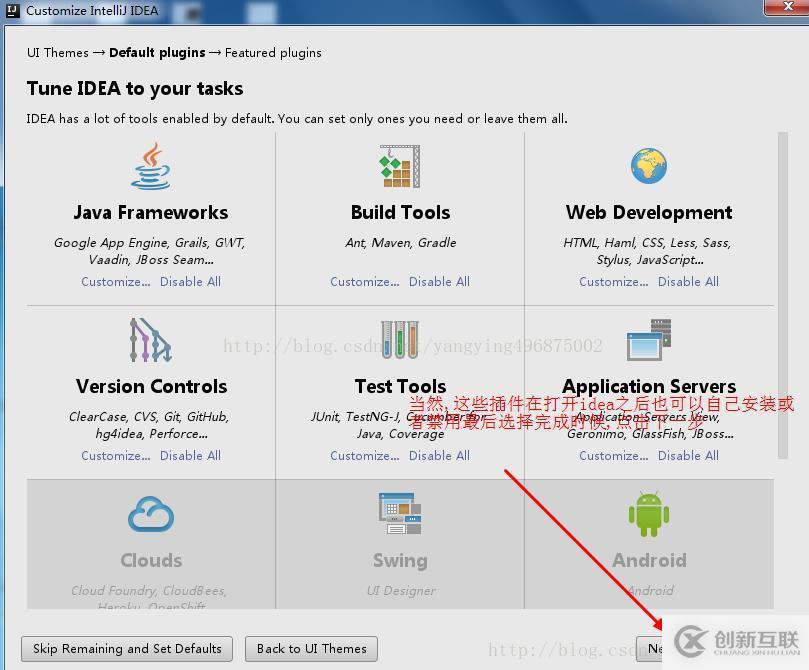
Task: Click the Clouds cloud icon
Action: (x=151, y=514)
